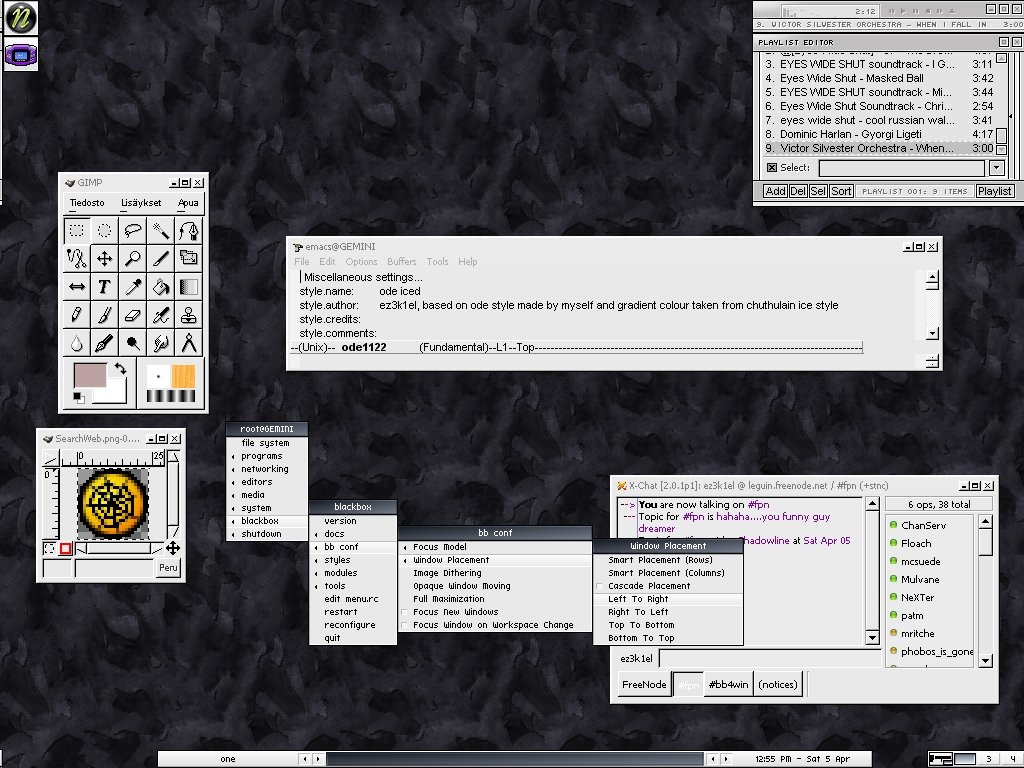
Task: Activate the Intelligent Scissors tool
Action: pos(77,259)
